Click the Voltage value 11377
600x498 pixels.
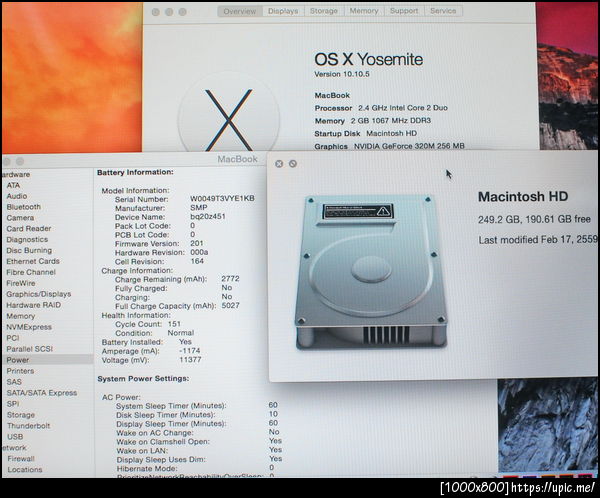[190, 360]
